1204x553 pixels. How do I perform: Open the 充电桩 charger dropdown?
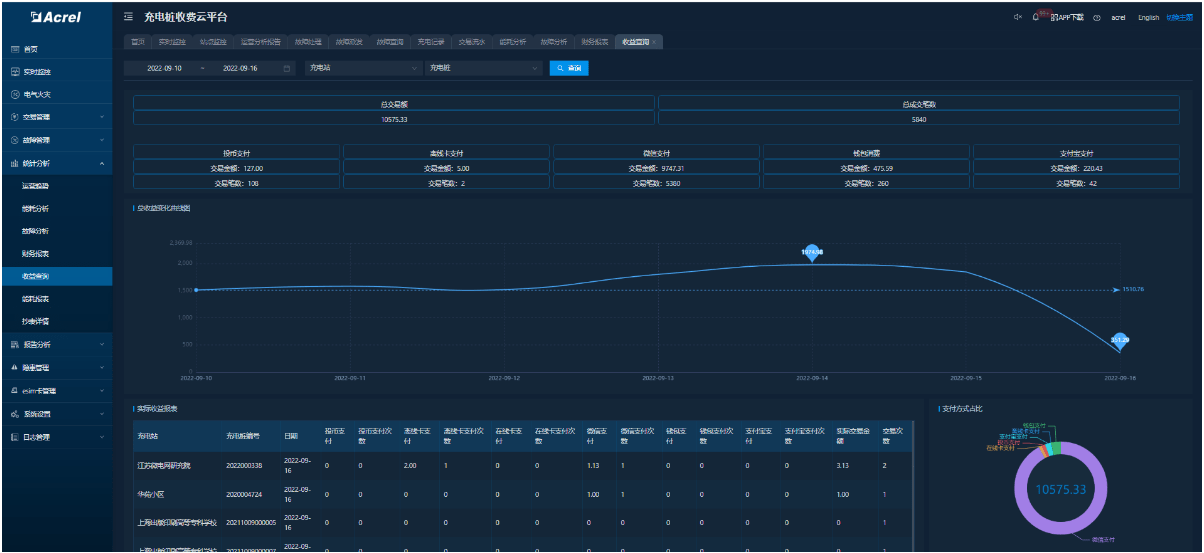(483, 68)
